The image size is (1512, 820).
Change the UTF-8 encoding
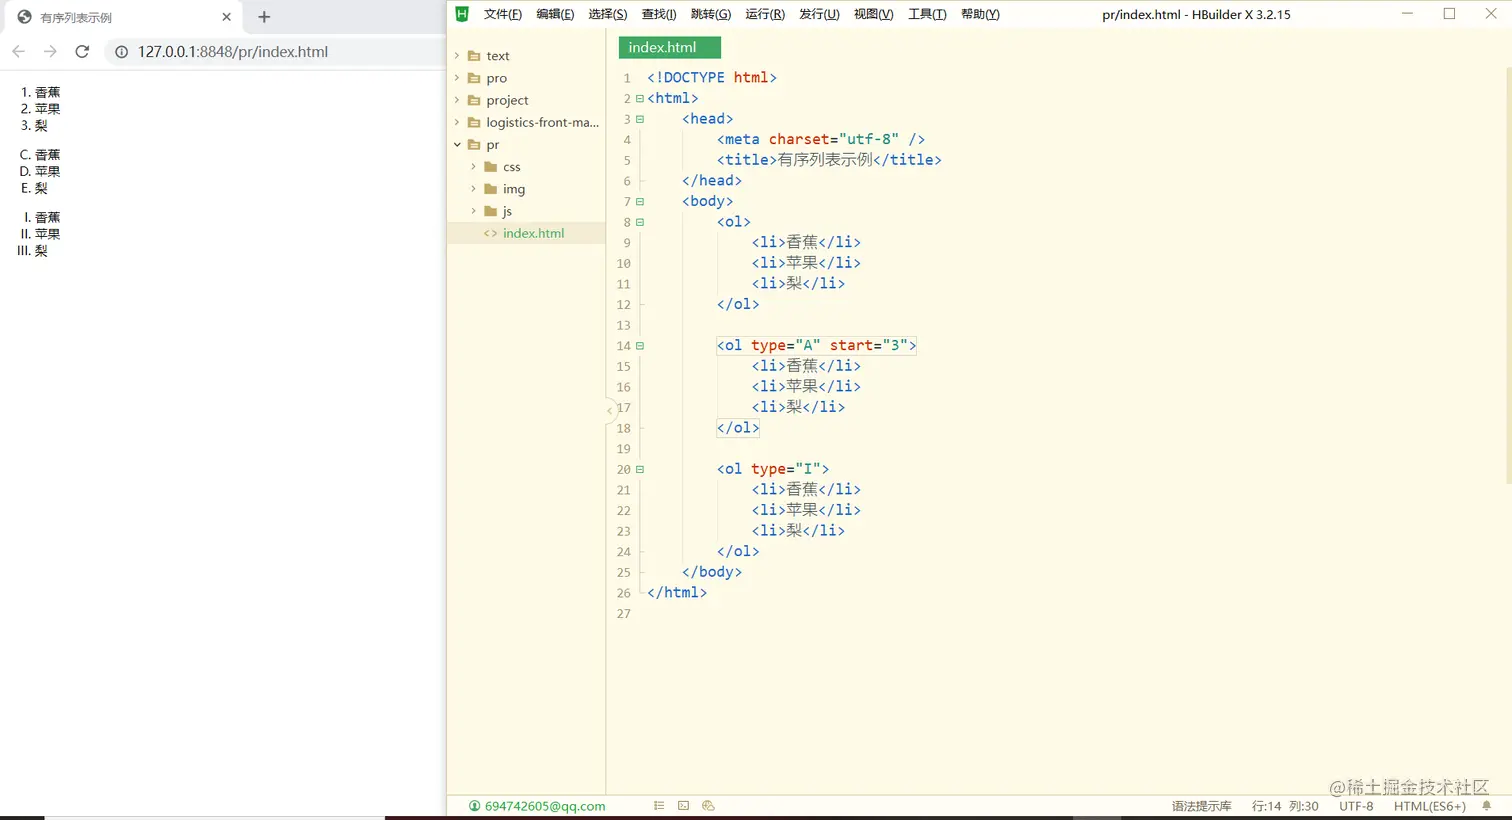1356,806
